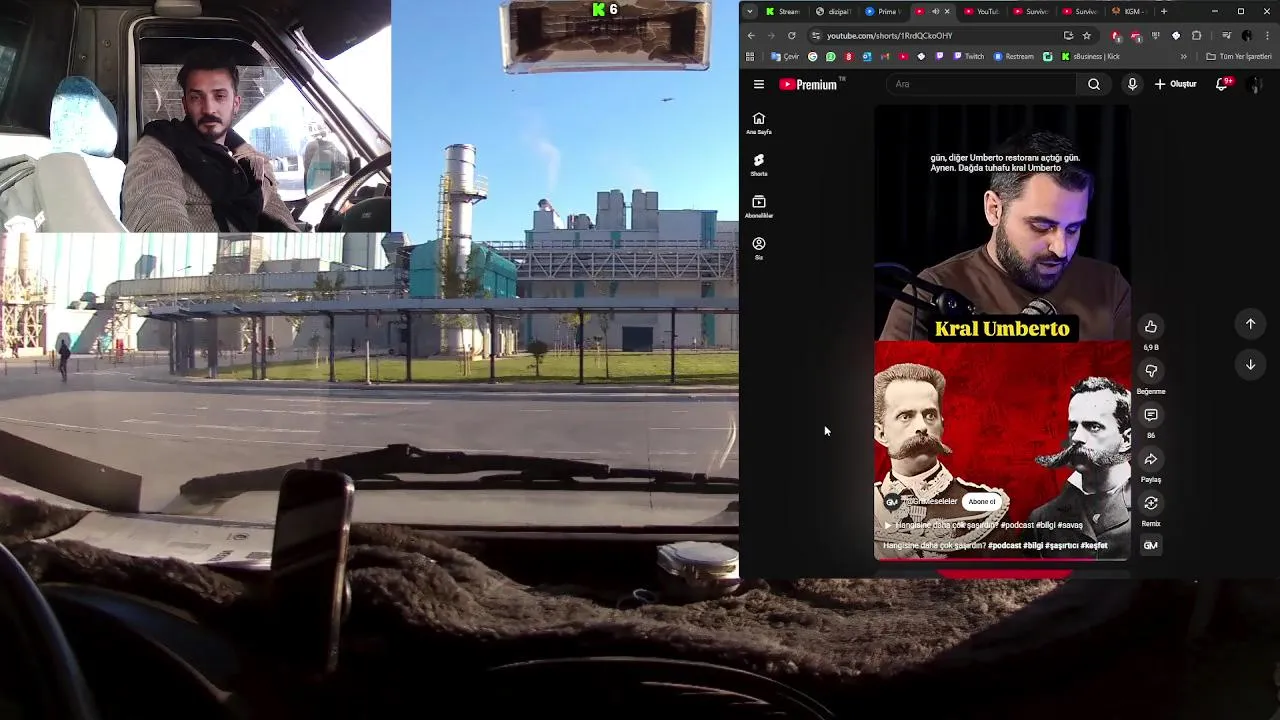1280x720 pixels.
Task: Click the Abone ol subscribe button
Action: click(981, 501)
